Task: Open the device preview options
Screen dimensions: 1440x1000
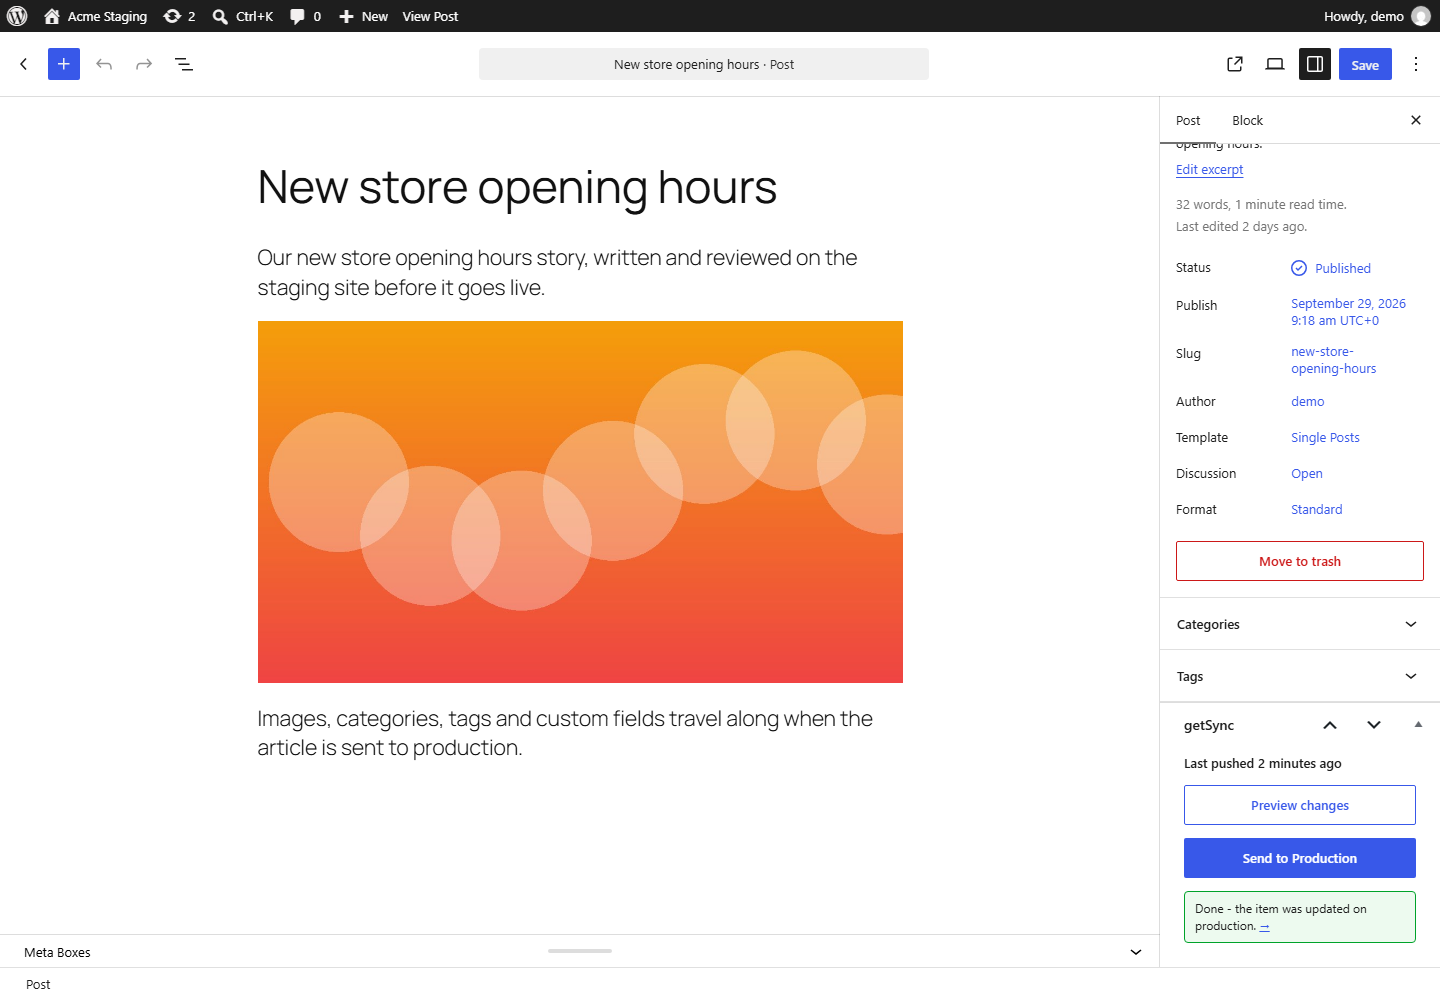Action: (x=1275, y=64)
